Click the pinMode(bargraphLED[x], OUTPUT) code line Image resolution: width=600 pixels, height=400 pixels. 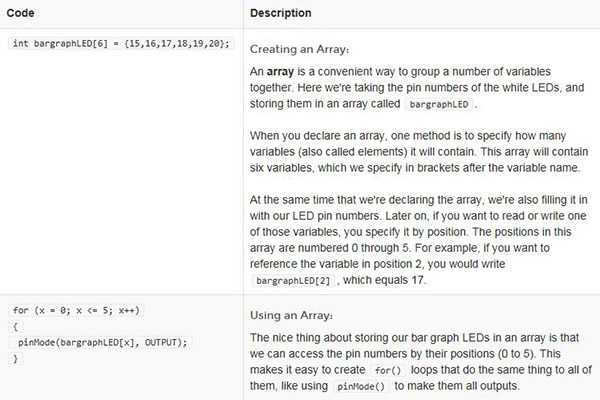[103, 342]
